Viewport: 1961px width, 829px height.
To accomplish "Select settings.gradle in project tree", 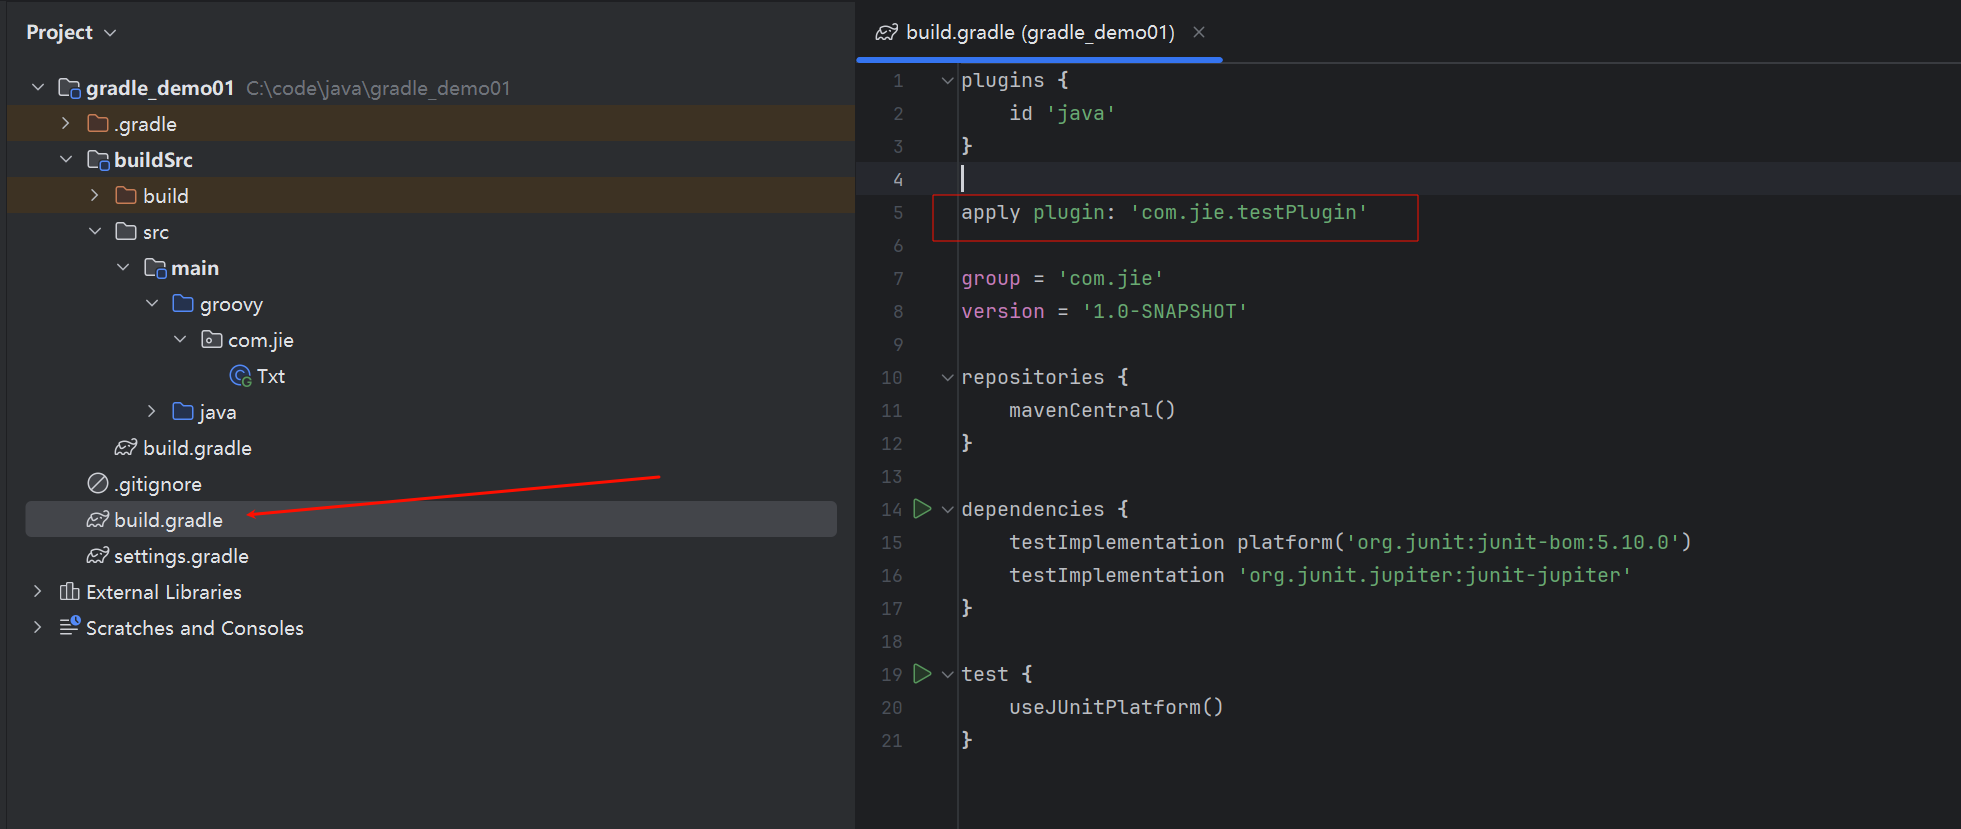I will coord(181,556).
